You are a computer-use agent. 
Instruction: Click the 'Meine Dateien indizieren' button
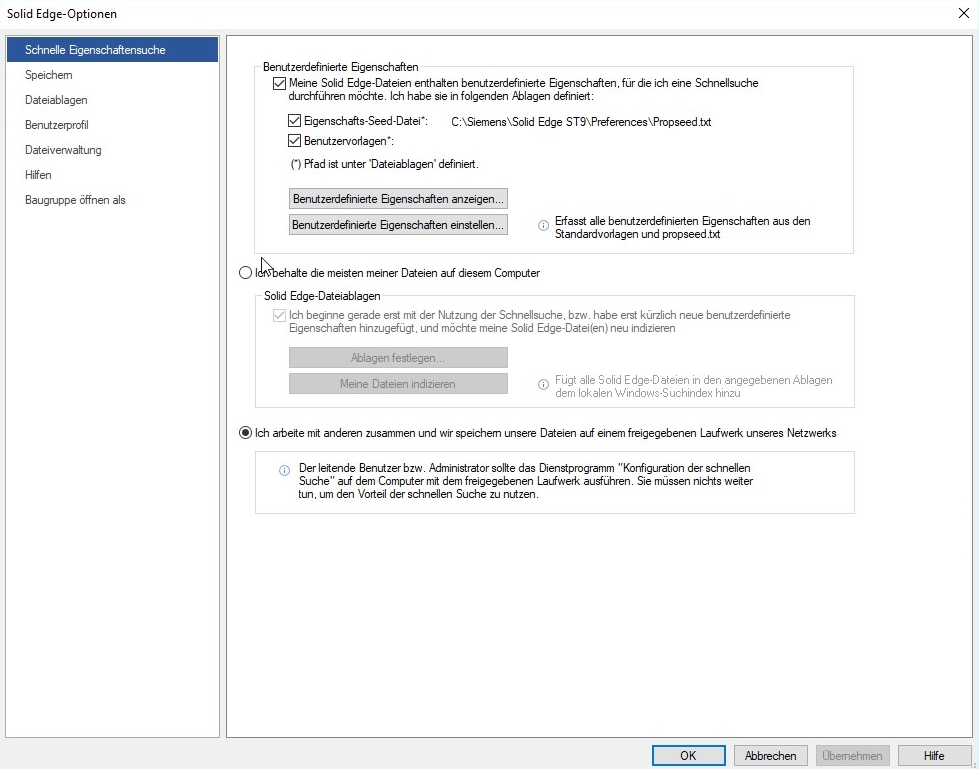[398, 384]
